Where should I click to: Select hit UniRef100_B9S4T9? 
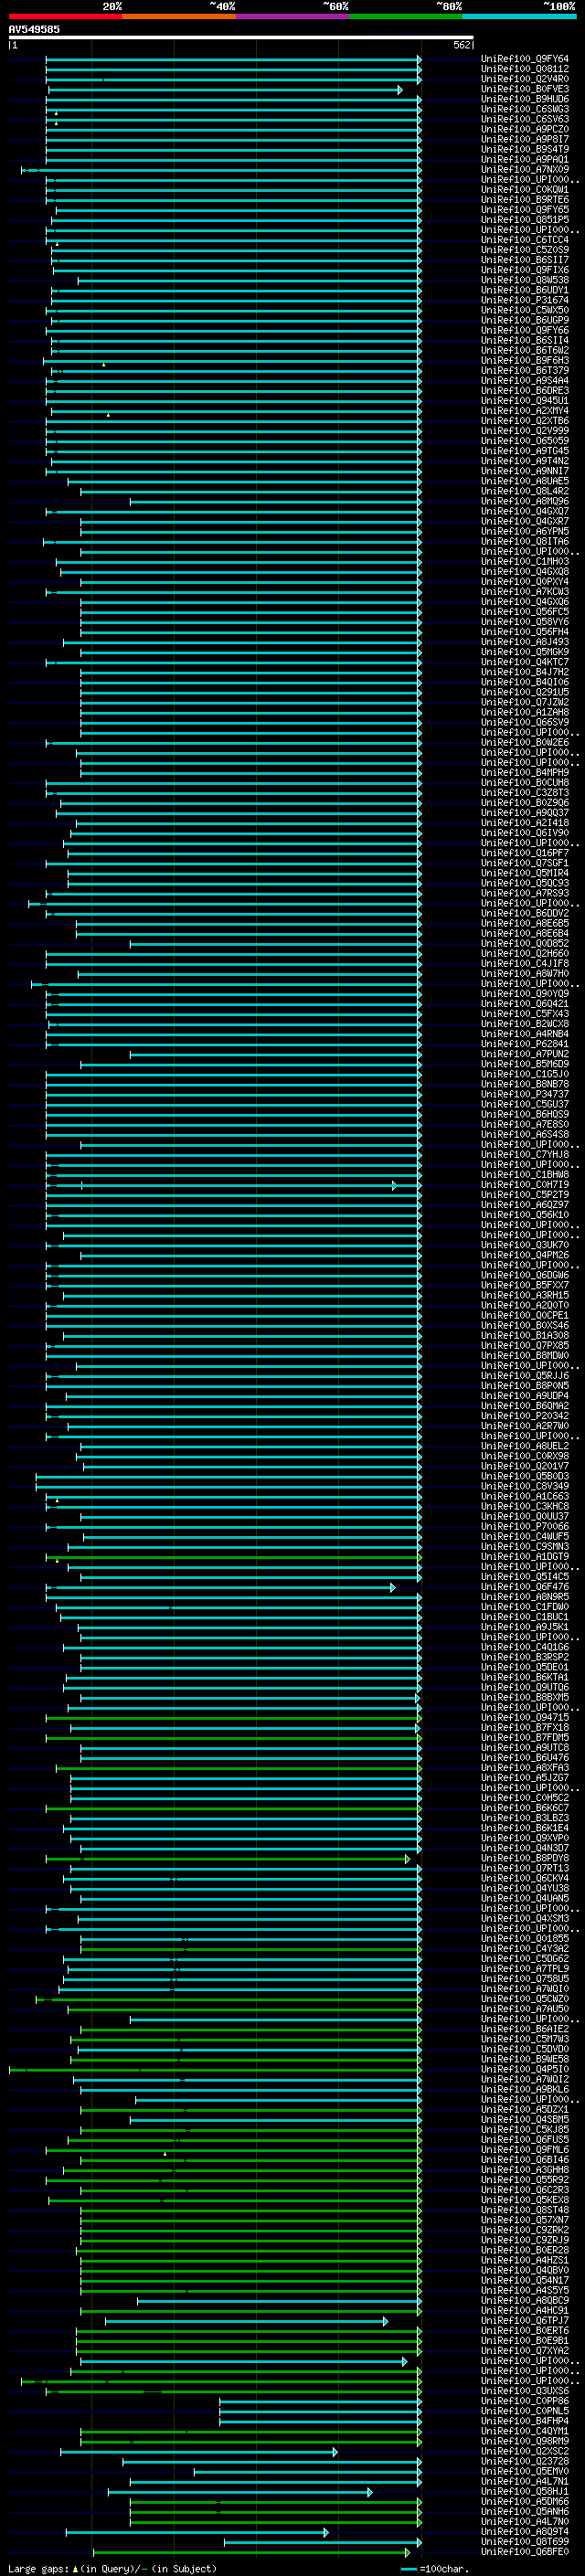525,149
